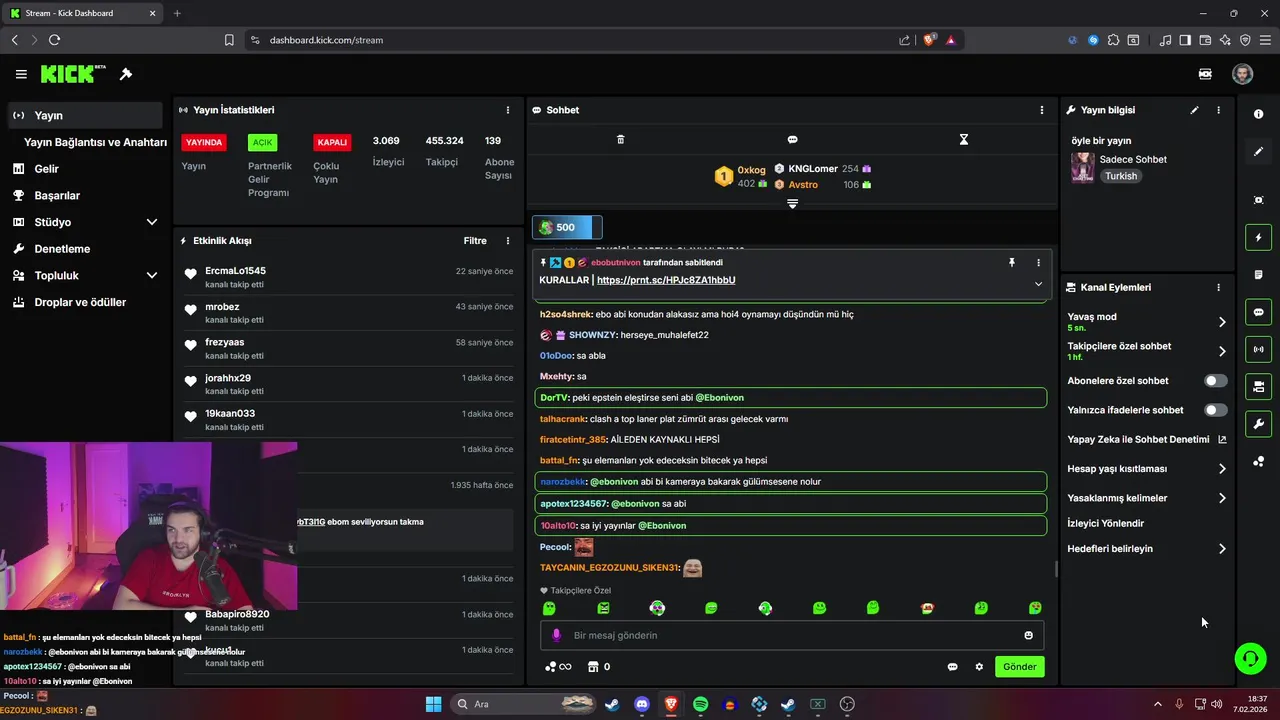Image resolution: width=1280 pixels, height=720 pixels.
Task: Click the green Gönder button
Action: coord(1020,667)
